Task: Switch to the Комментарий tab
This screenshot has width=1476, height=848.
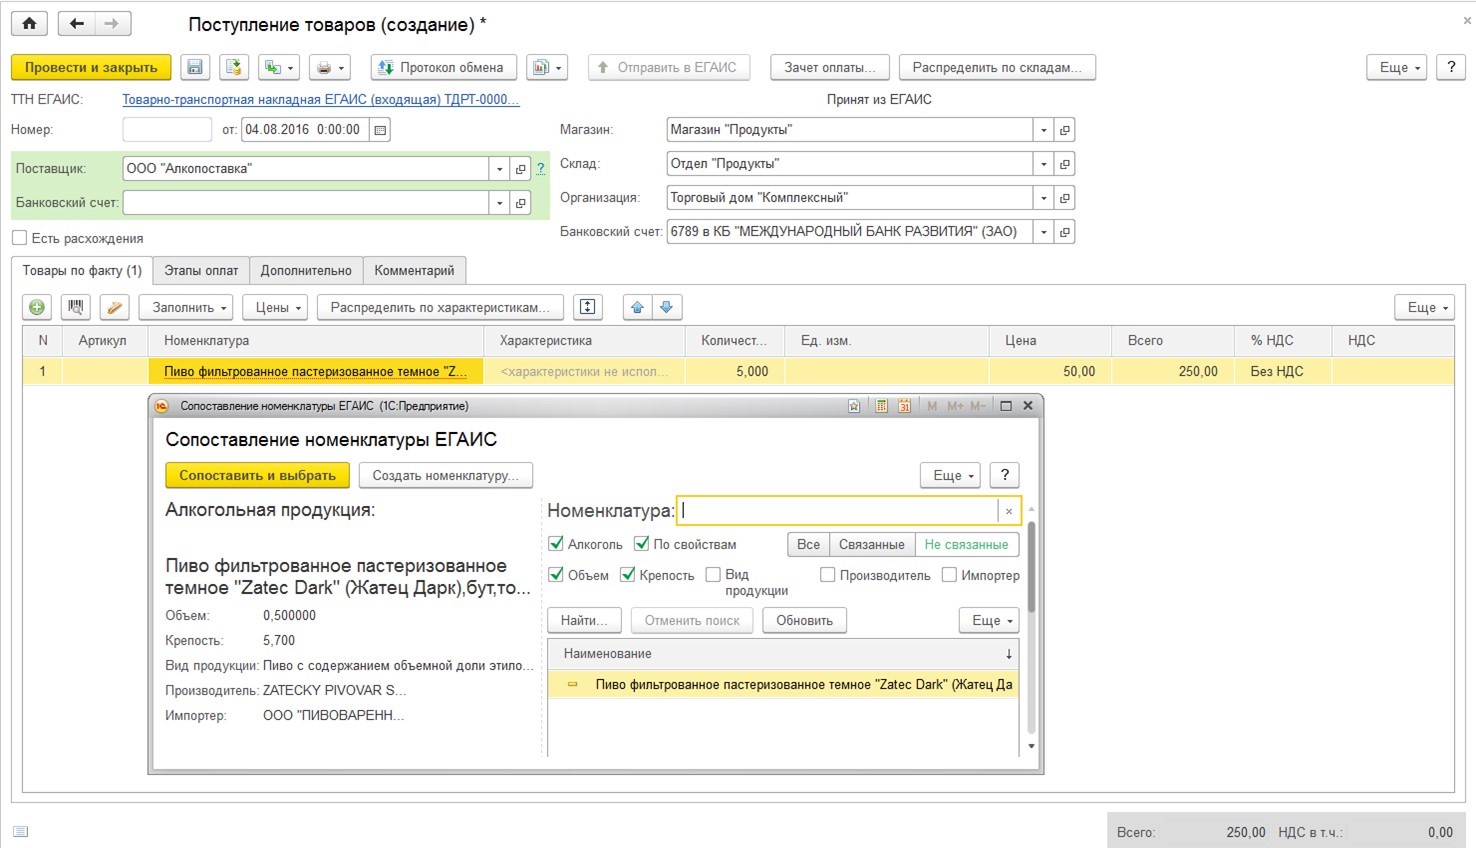Action: click(x=414, y=270)
